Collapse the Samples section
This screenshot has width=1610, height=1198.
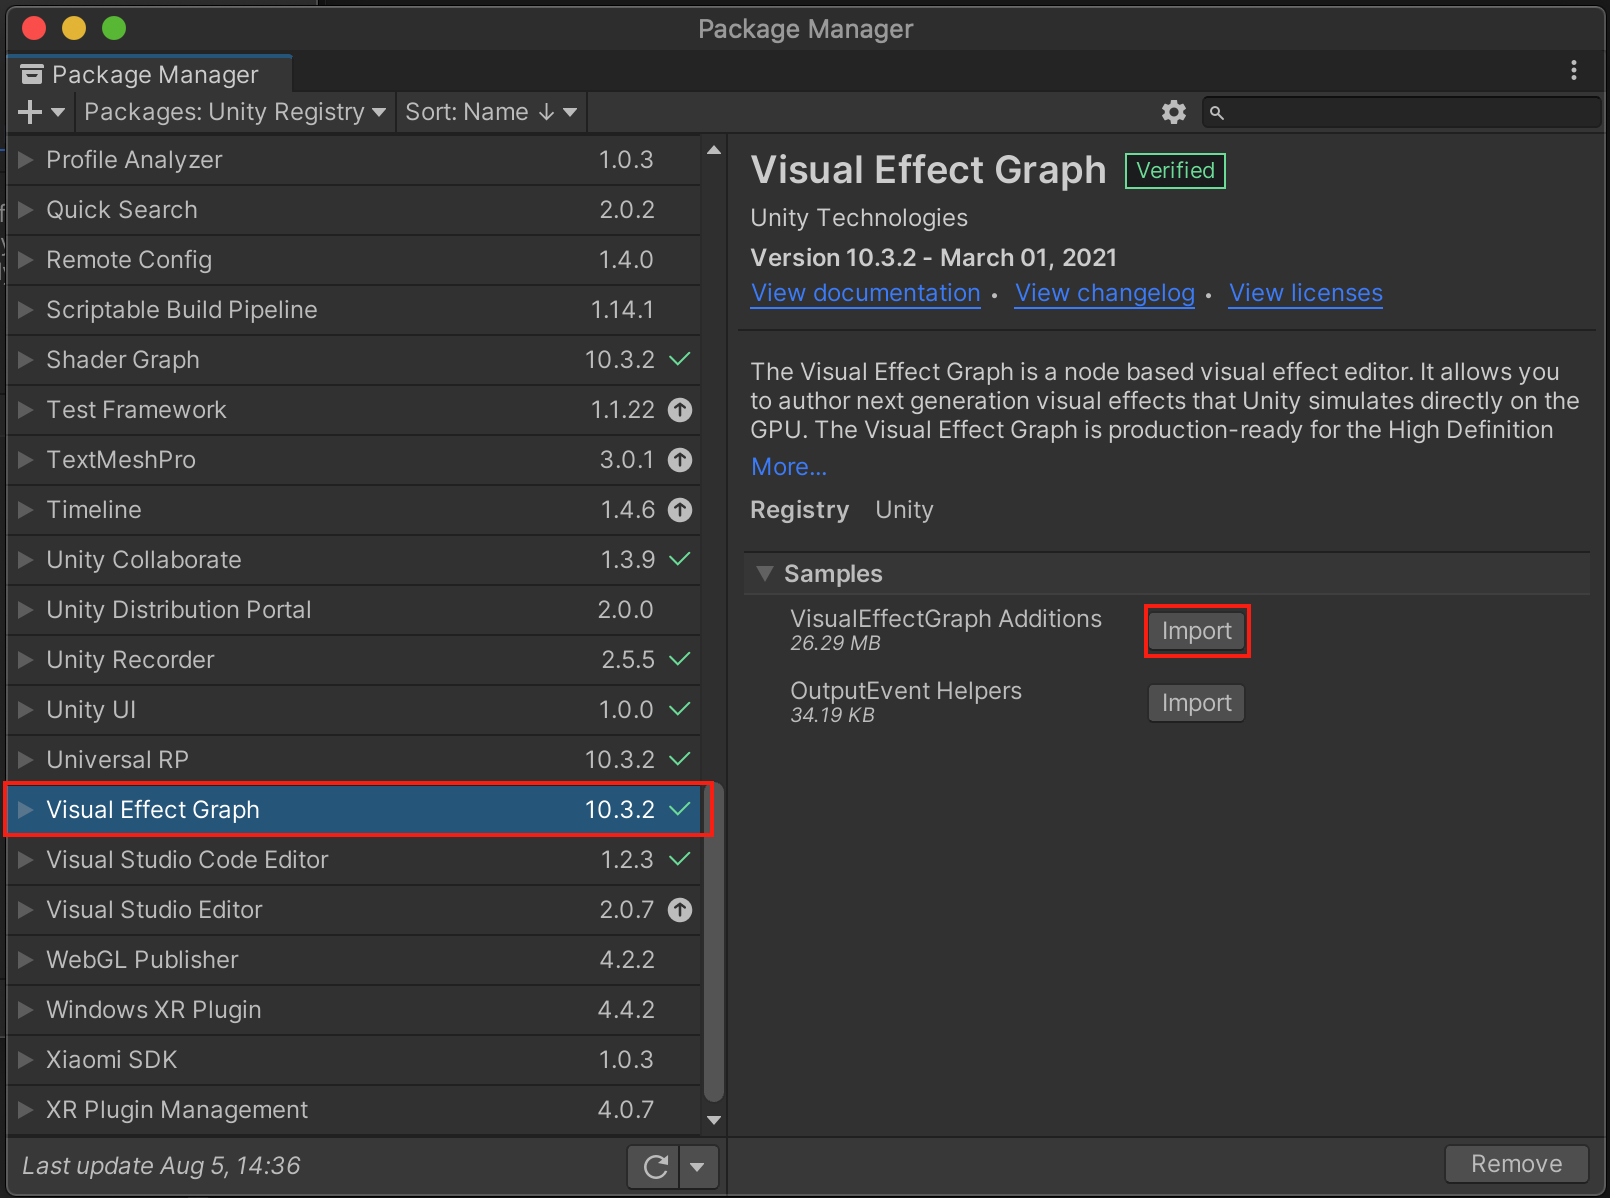[x=765, y=574]
